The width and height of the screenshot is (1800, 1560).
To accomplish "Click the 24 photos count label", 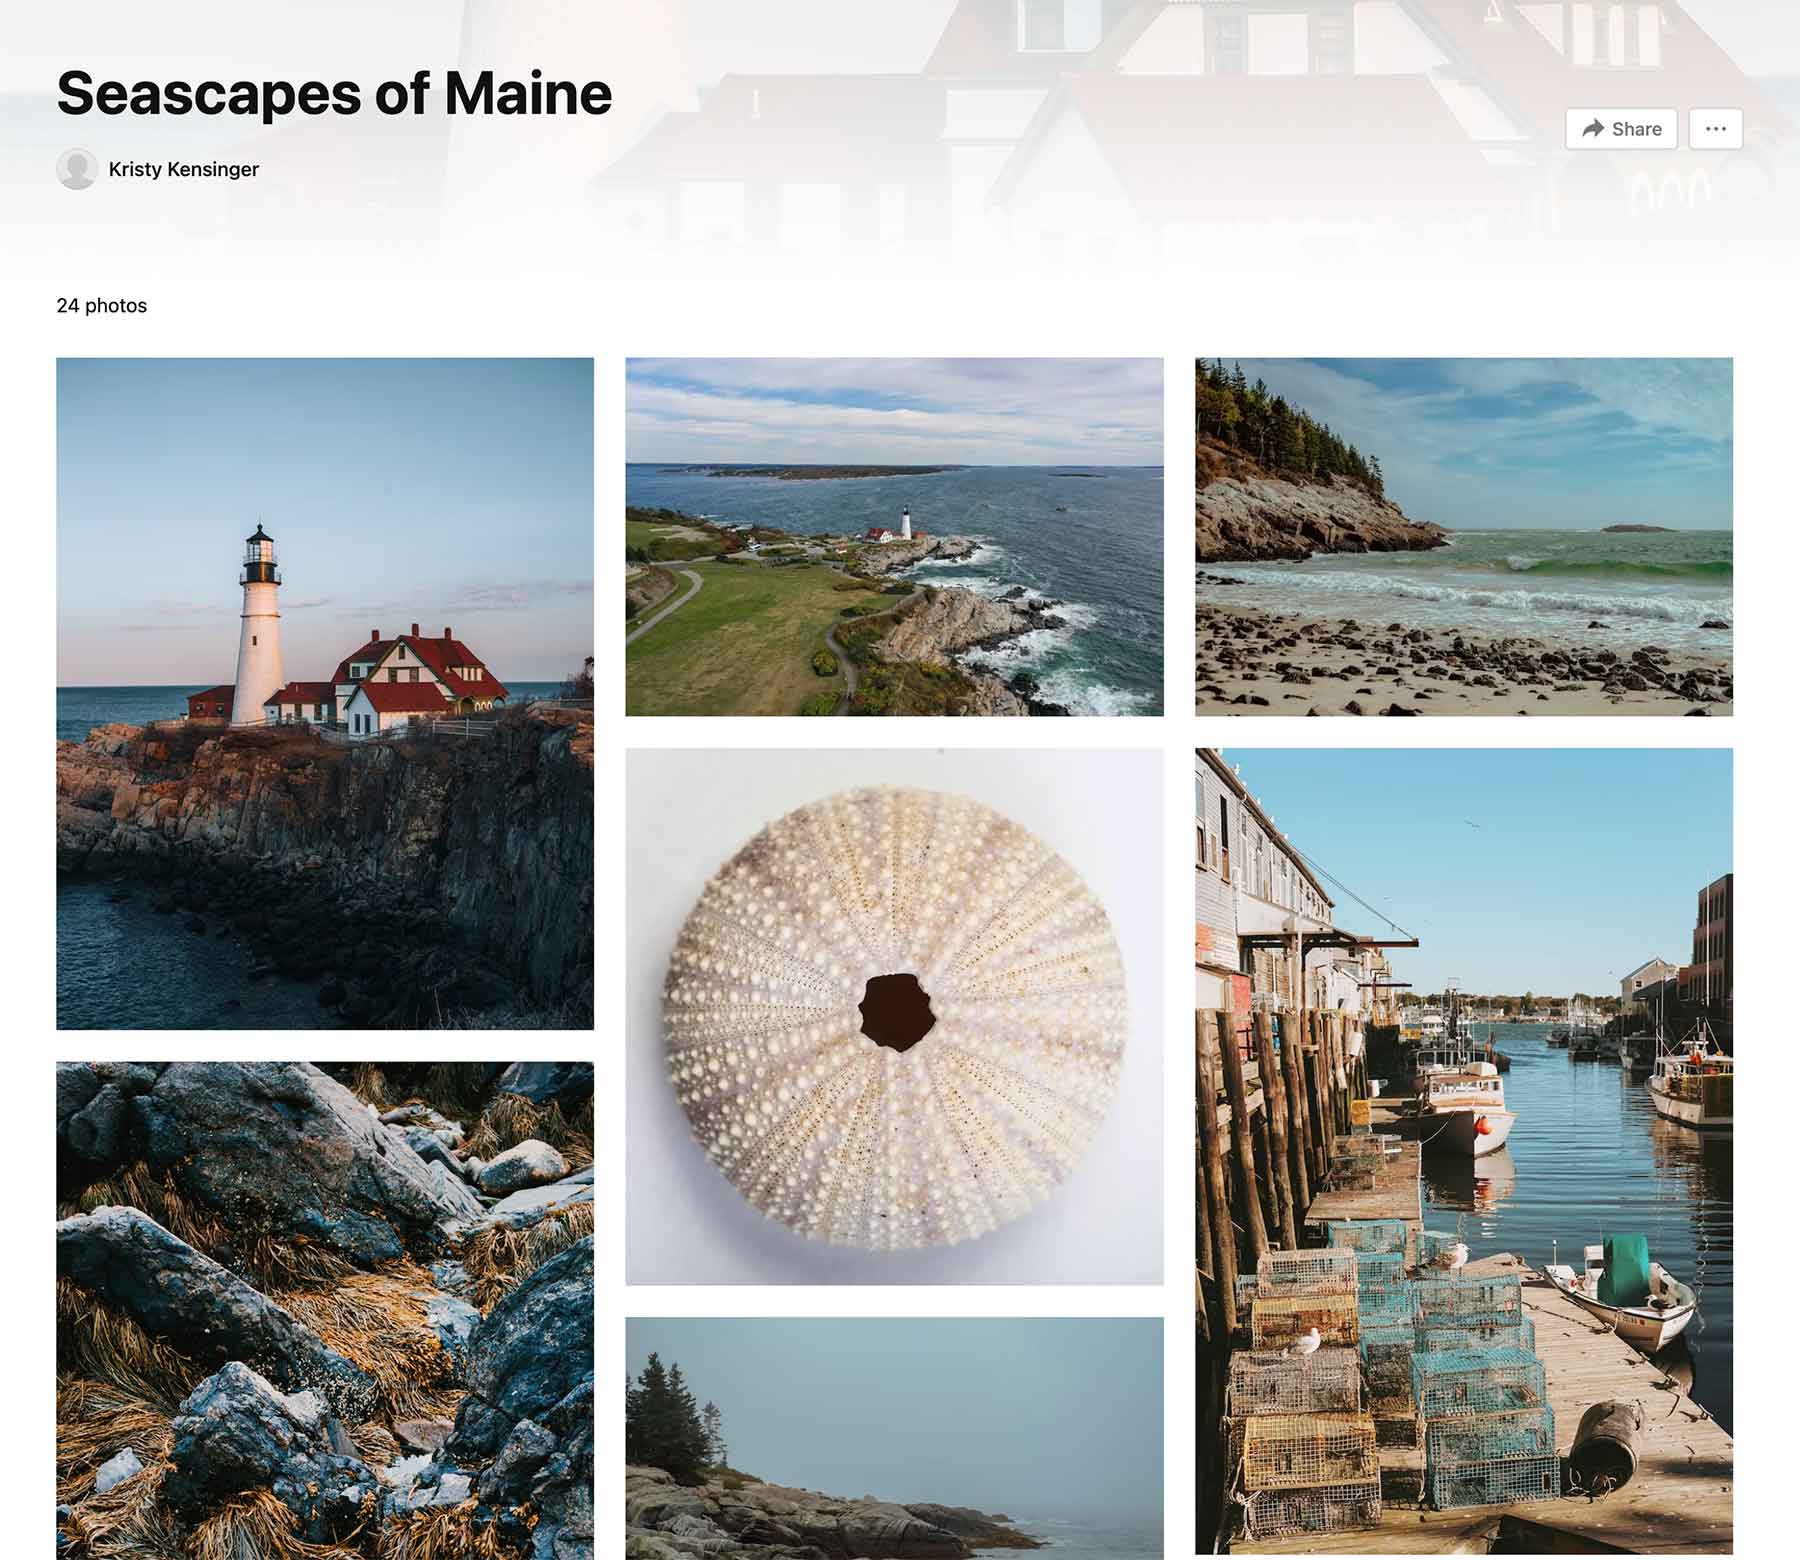I will (102, 306).
